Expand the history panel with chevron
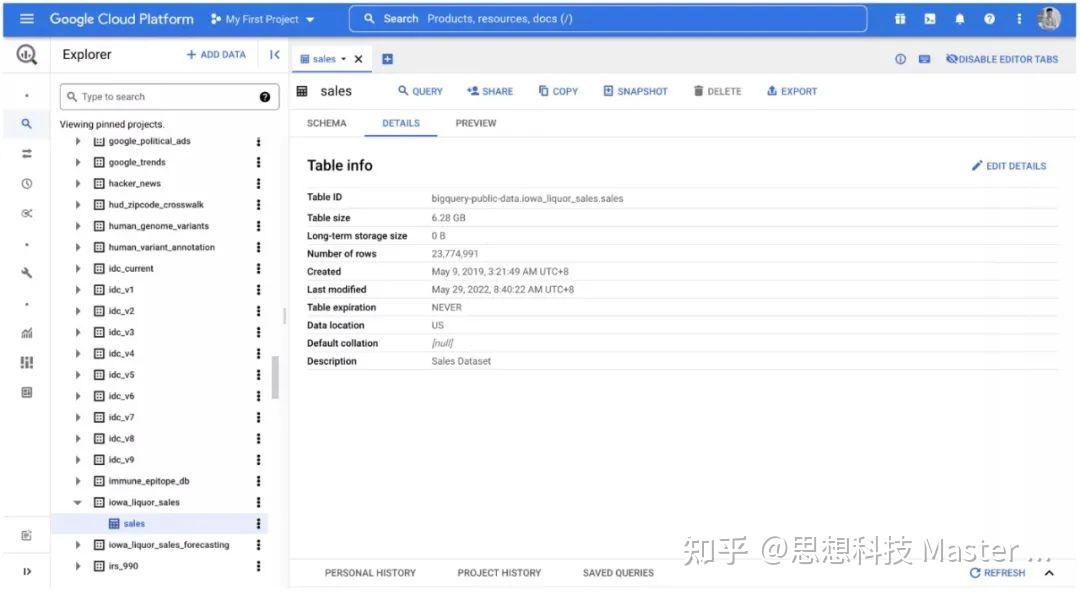 click(1049, 573)
